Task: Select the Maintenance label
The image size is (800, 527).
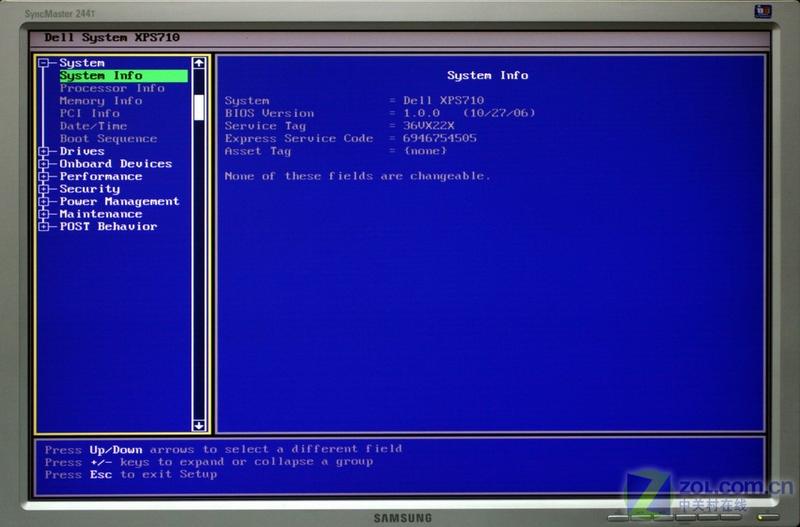Action: [101, 214]
